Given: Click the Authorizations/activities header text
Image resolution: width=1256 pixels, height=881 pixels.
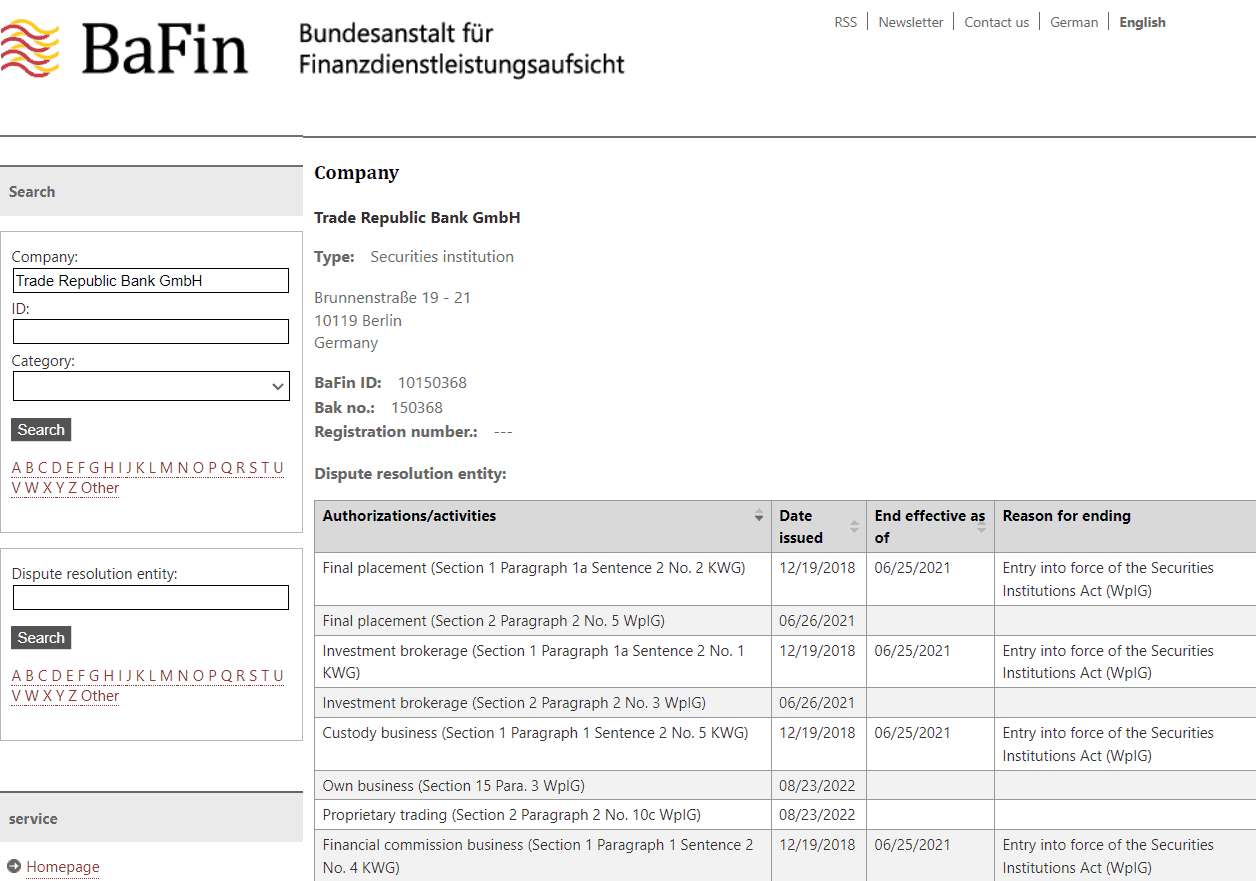Looking at the screenshot, I should click(x=409, y=516).
